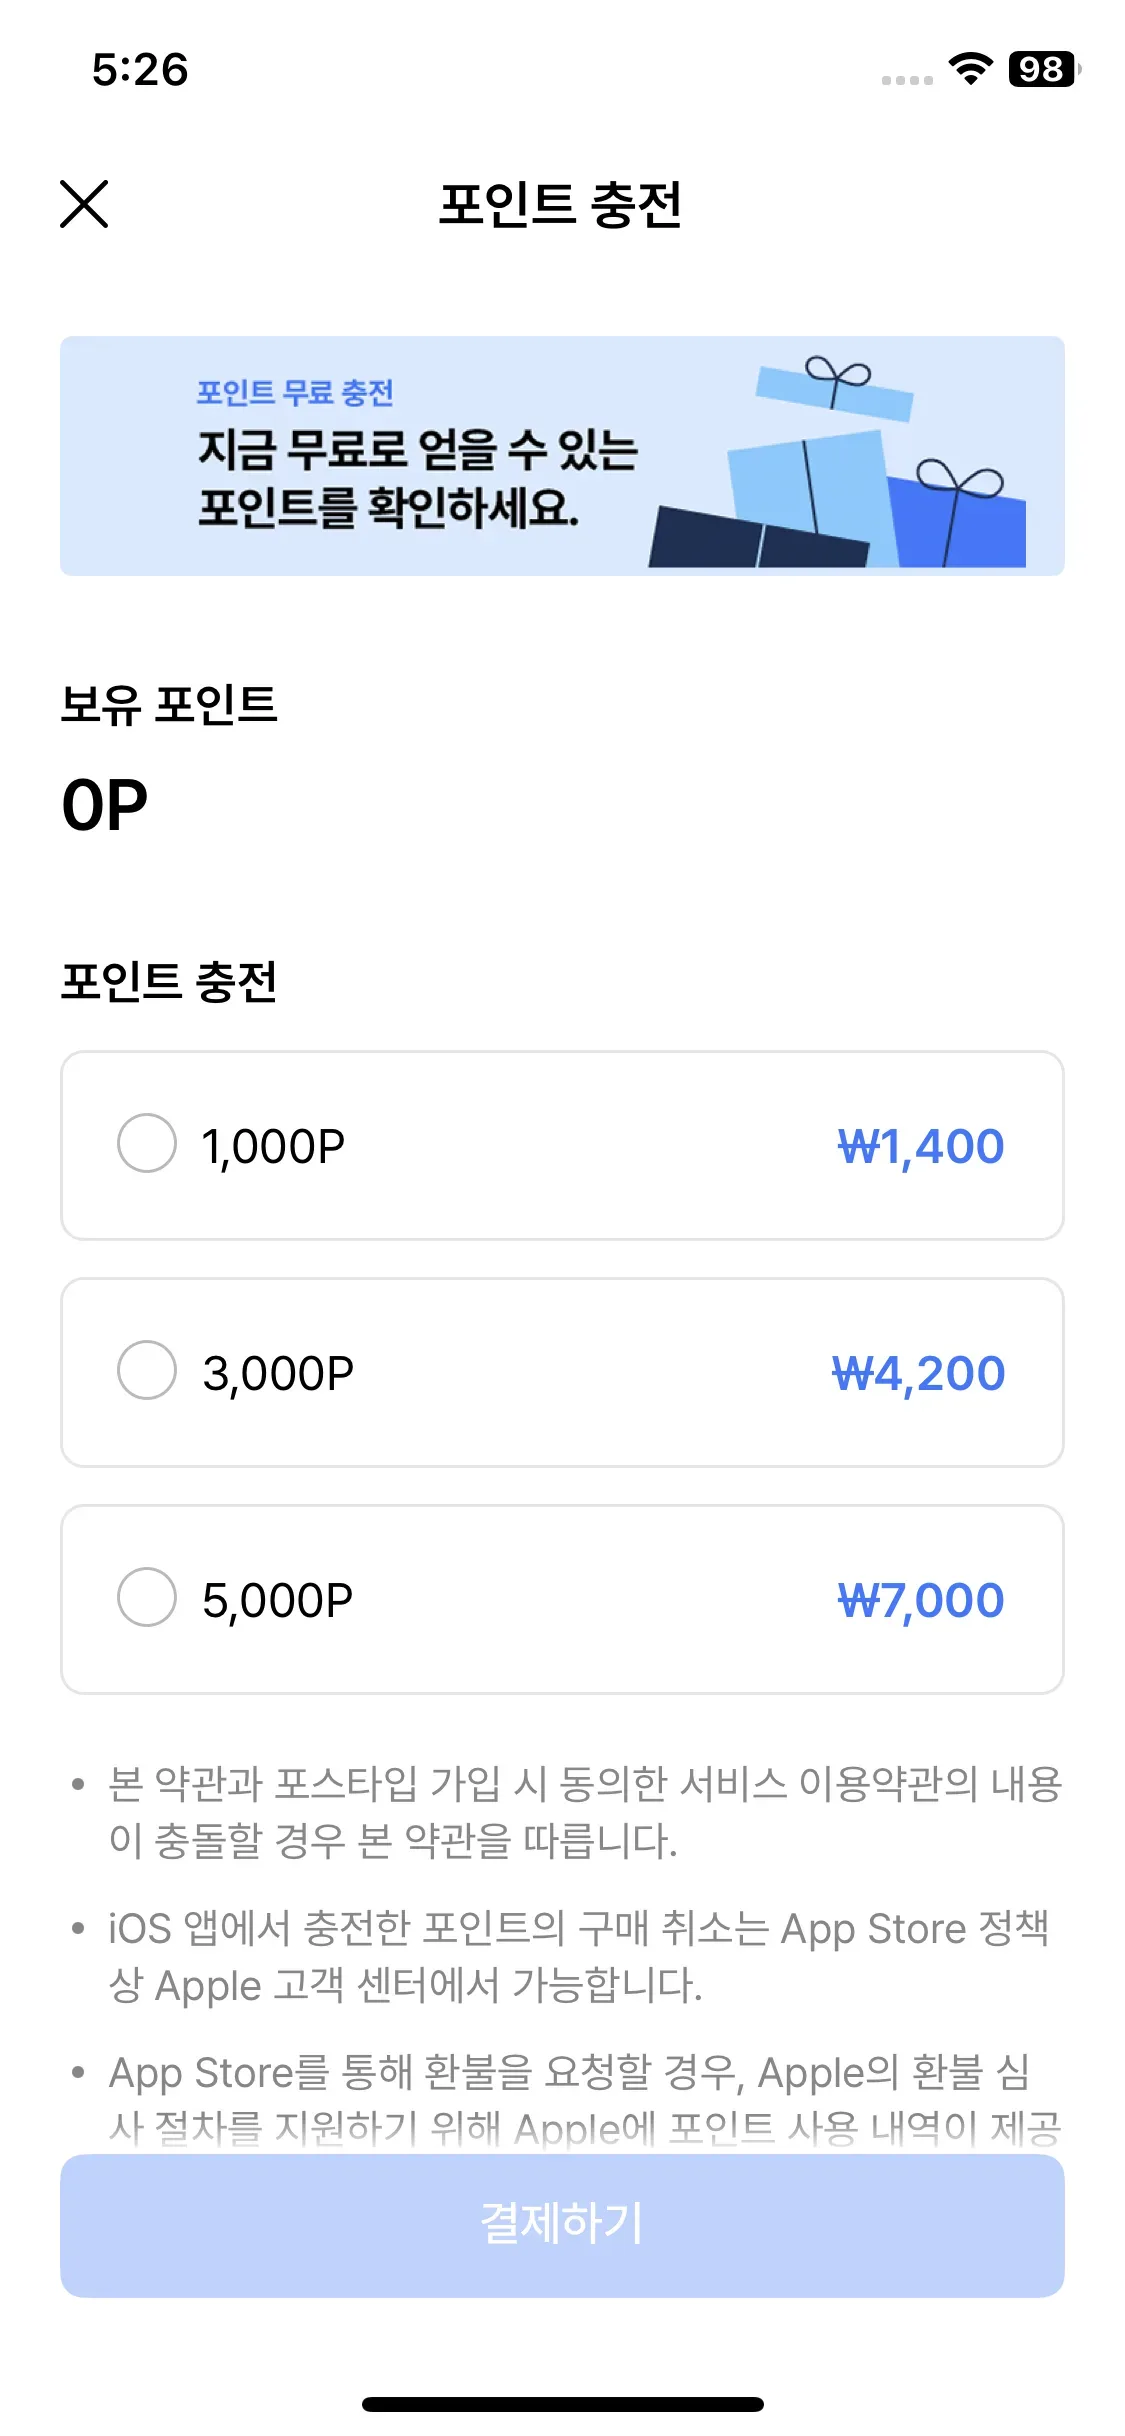Tap the battery indicator showing 98
Screen dimensions: 1125x2436
coord(1043,69)
